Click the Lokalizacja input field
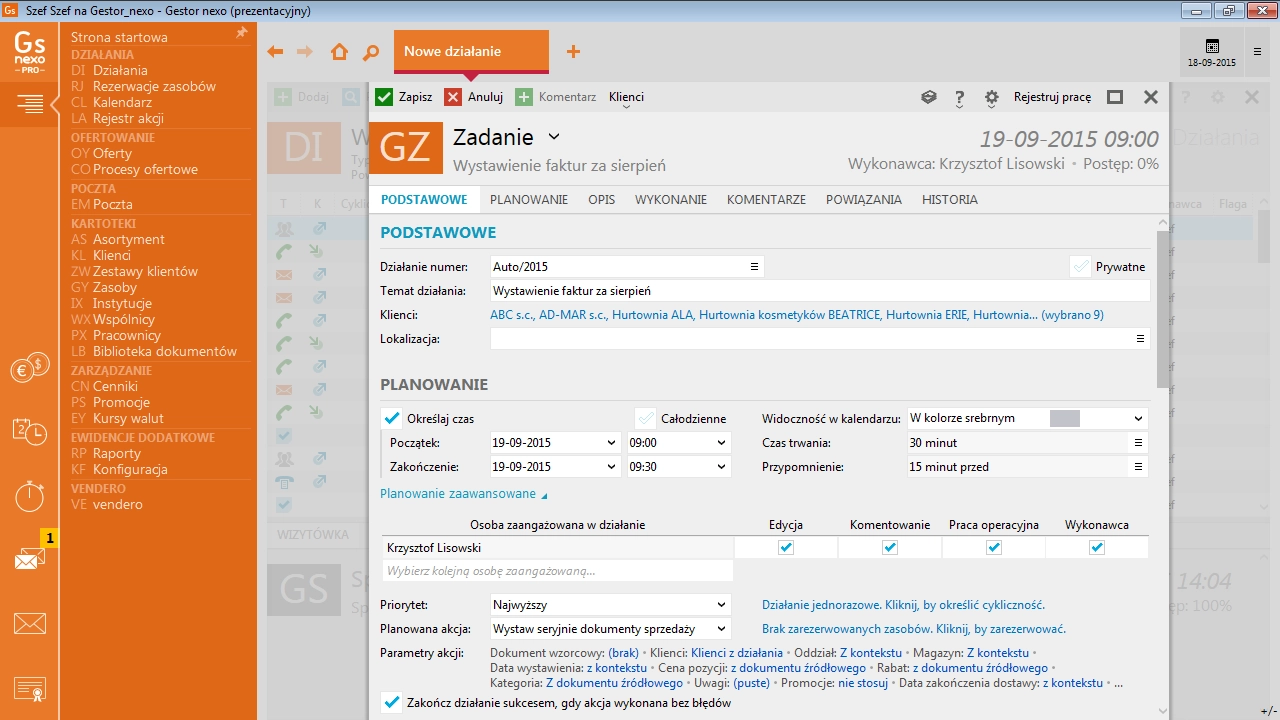The image size is (1280, 720). pos(800,338)
